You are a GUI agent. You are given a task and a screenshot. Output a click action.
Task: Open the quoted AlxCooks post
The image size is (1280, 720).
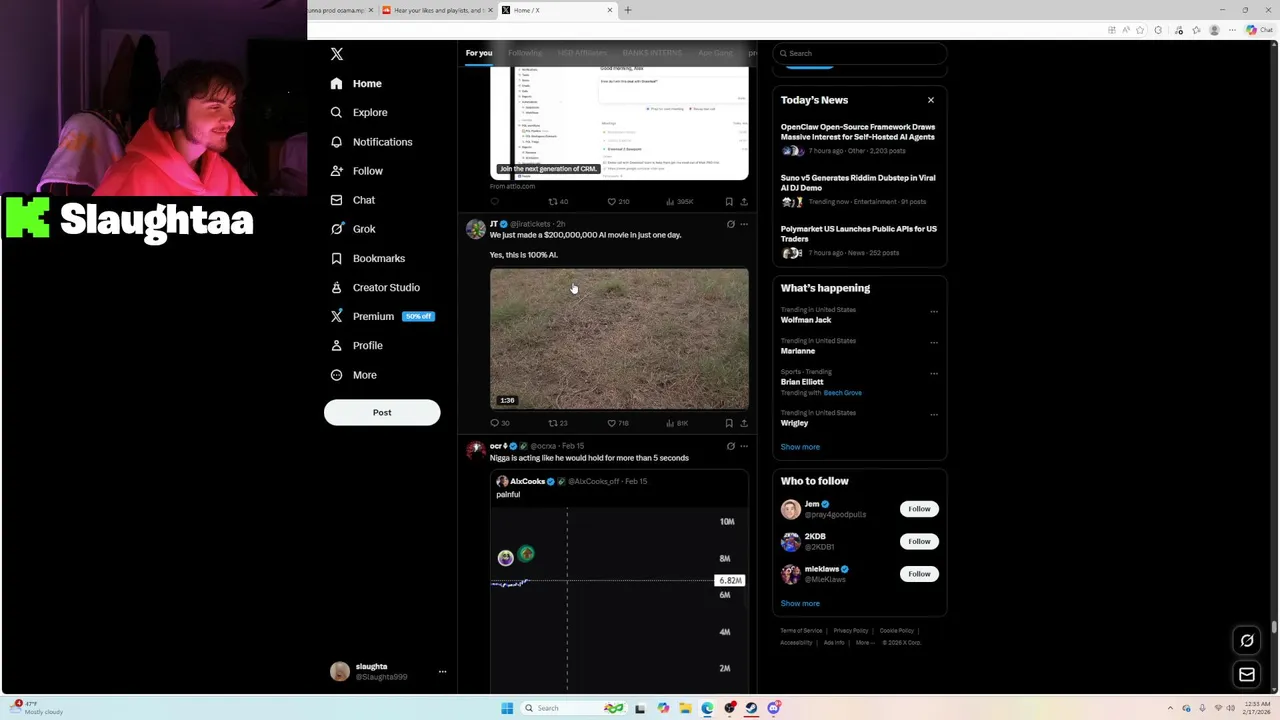tap(619, 580)
